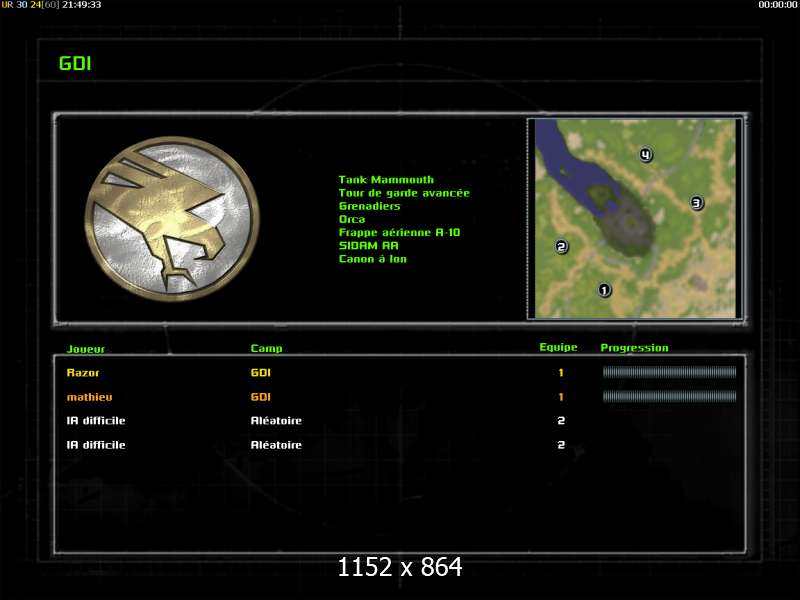This screenshot has width=800, height=600.
Task: Click mathieu's loading progress bar
Action: (x=669, y=396)
